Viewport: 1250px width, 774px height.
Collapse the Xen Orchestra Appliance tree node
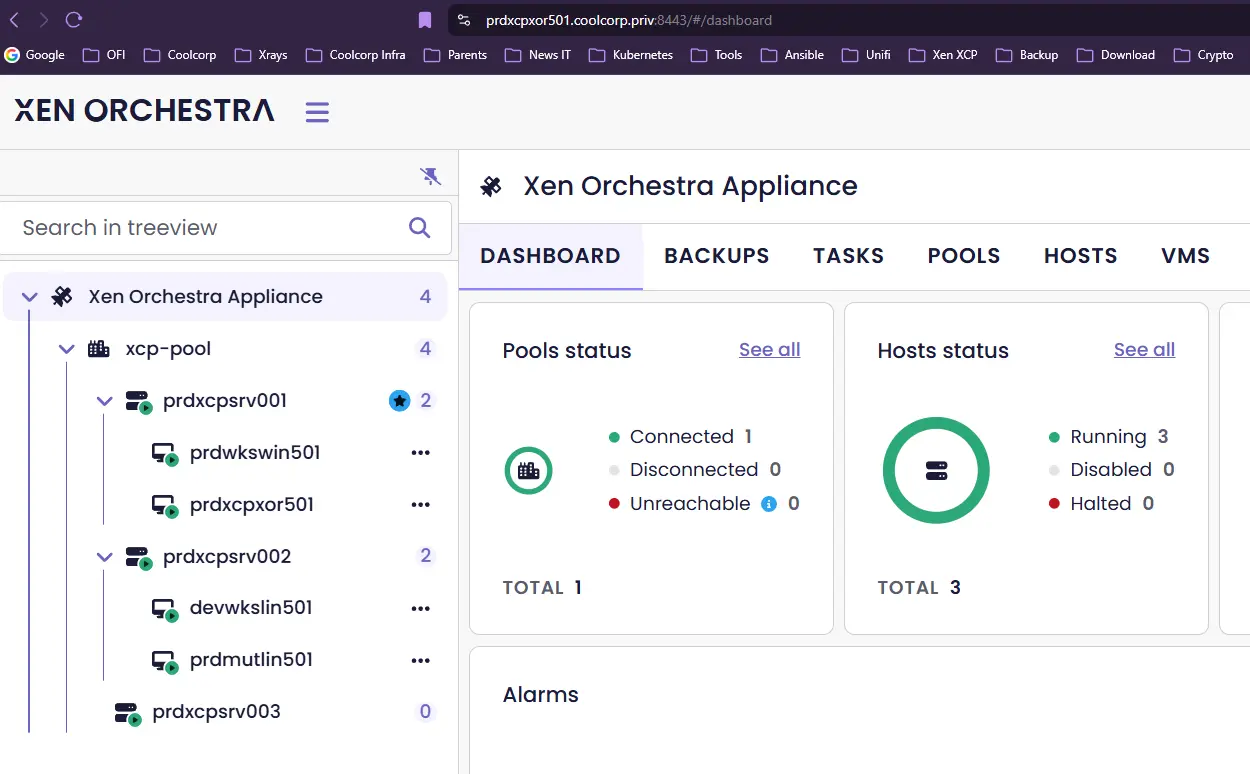click(x=30, y=297)
